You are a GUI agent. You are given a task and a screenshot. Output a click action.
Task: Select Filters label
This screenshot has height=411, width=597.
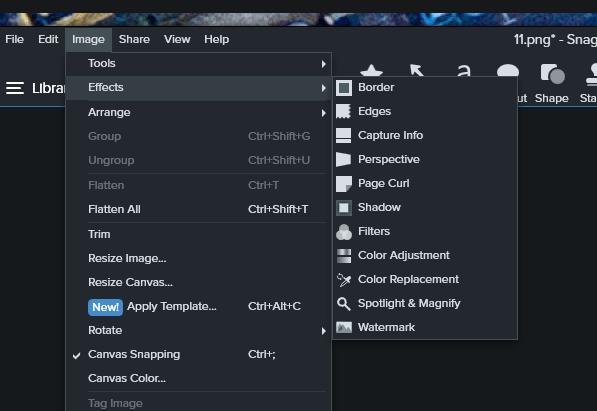tap(374, 231)
